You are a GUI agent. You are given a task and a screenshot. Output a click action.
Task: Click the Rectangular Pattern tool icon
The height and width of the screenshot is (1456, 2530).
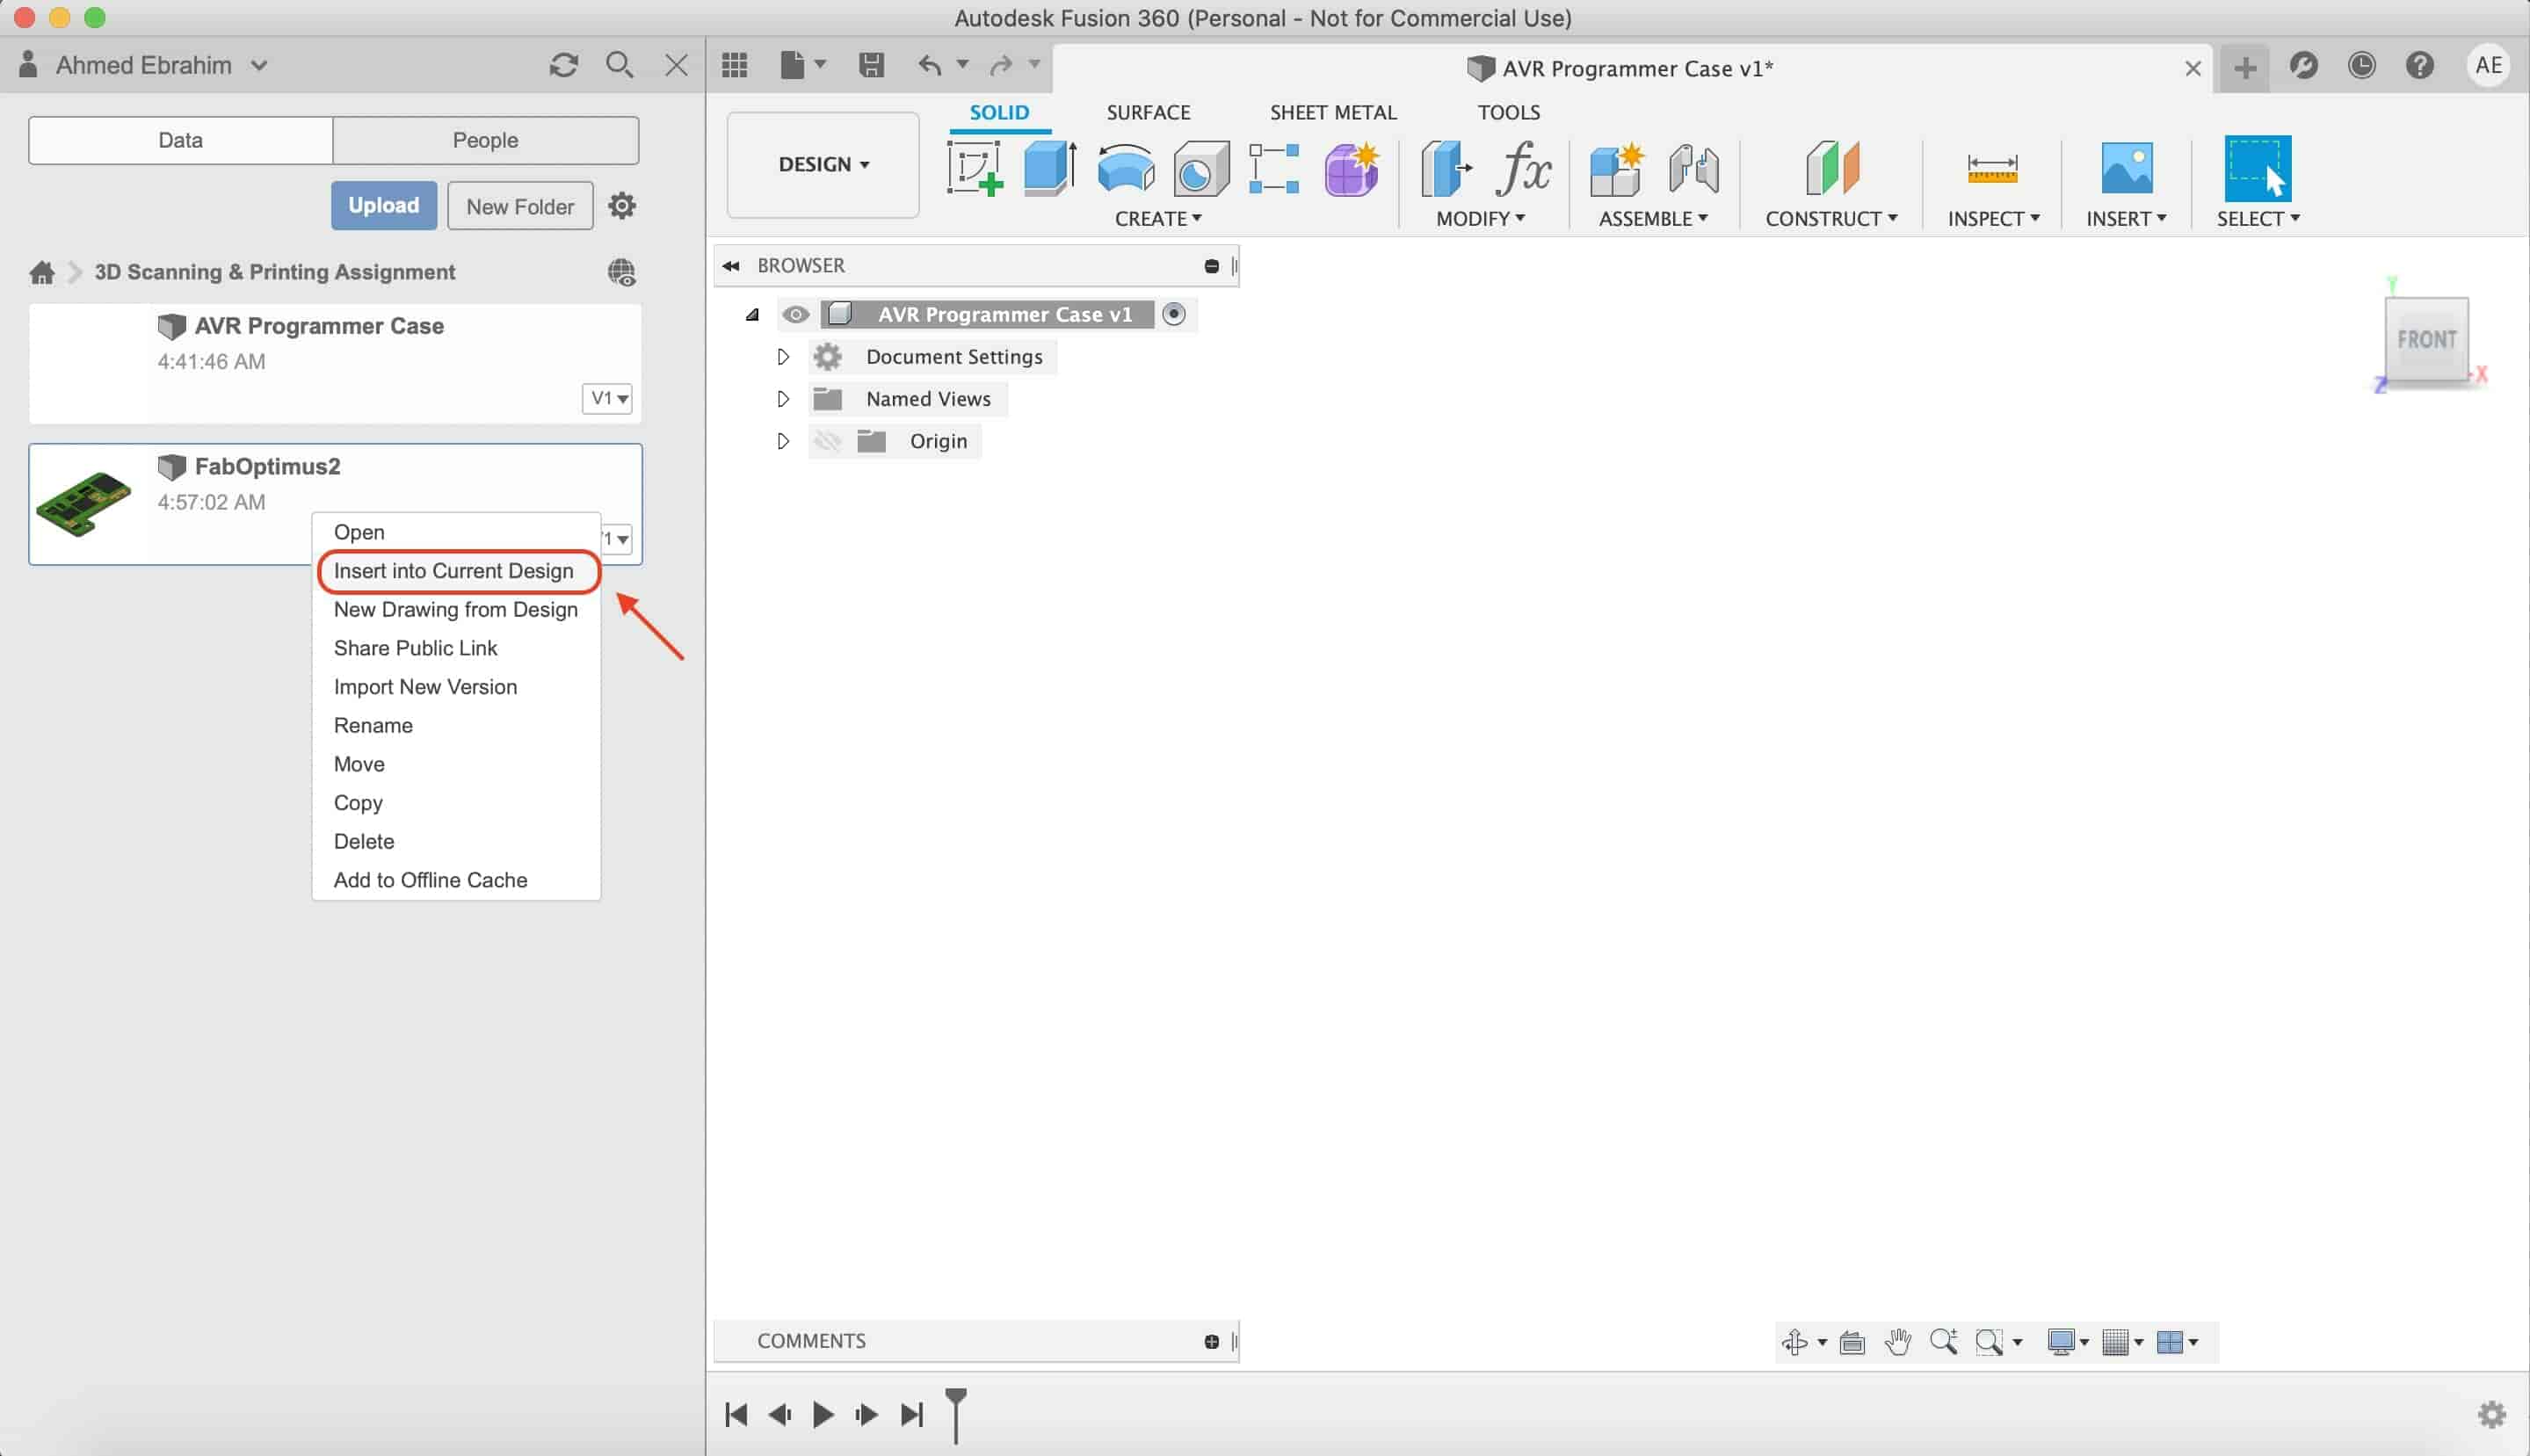tap(1274, 167)
